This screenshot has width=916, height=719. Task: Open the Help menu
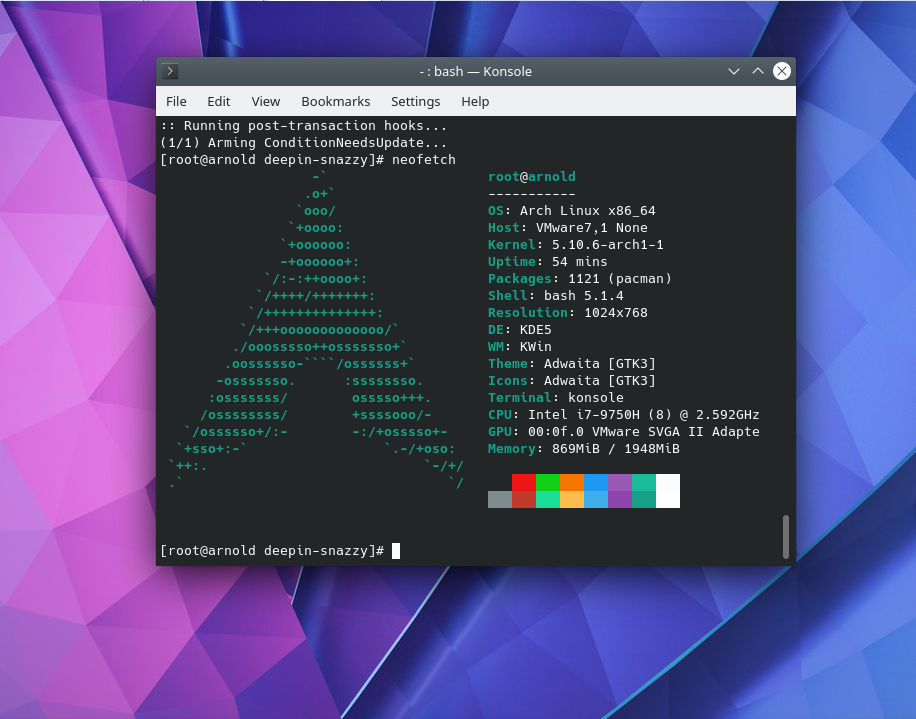tap(475, 102)
